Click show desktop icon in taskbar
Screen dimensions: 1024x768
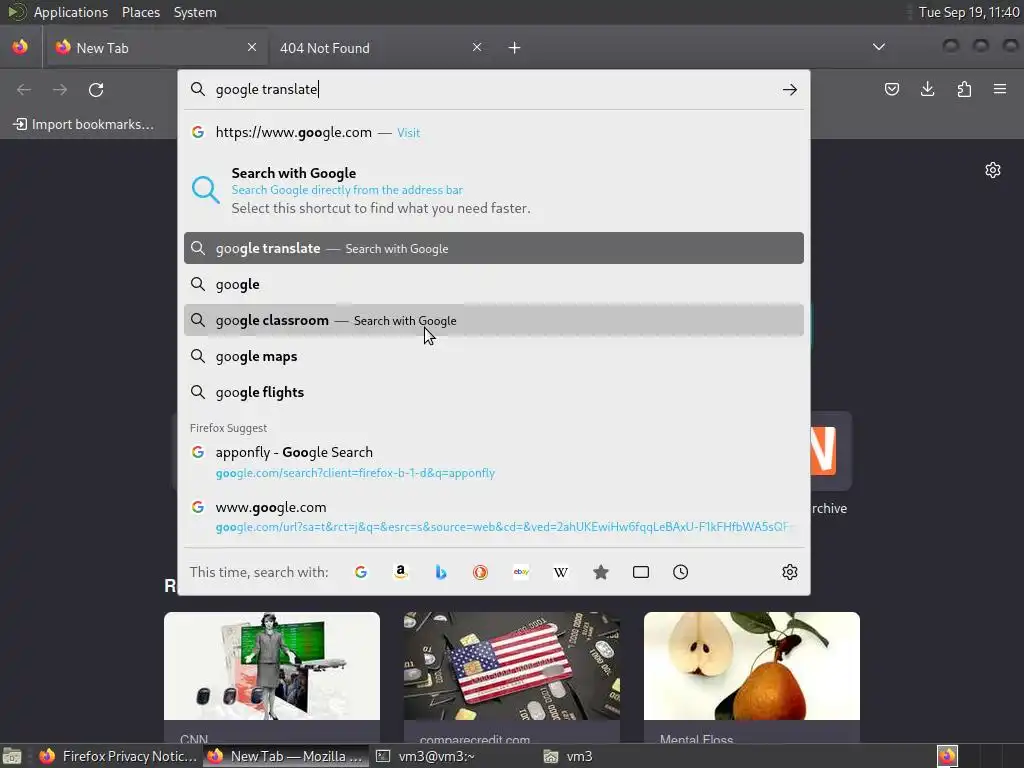click(12, 756)
